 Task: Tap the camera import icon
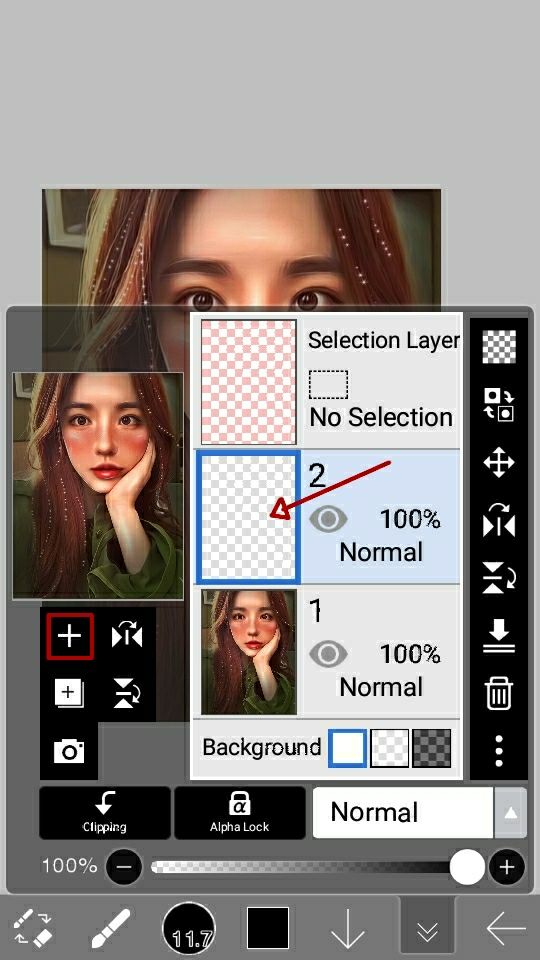(x=69, y=751)
